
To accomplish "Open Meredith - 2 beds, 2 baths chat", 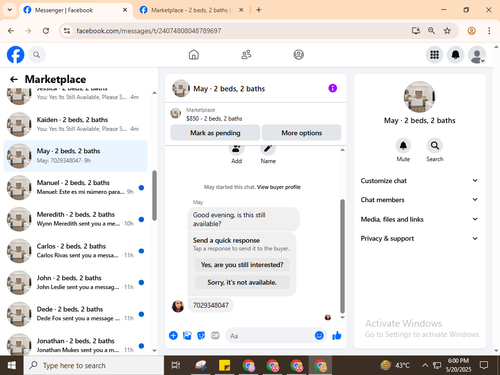I will pos(75,219).
